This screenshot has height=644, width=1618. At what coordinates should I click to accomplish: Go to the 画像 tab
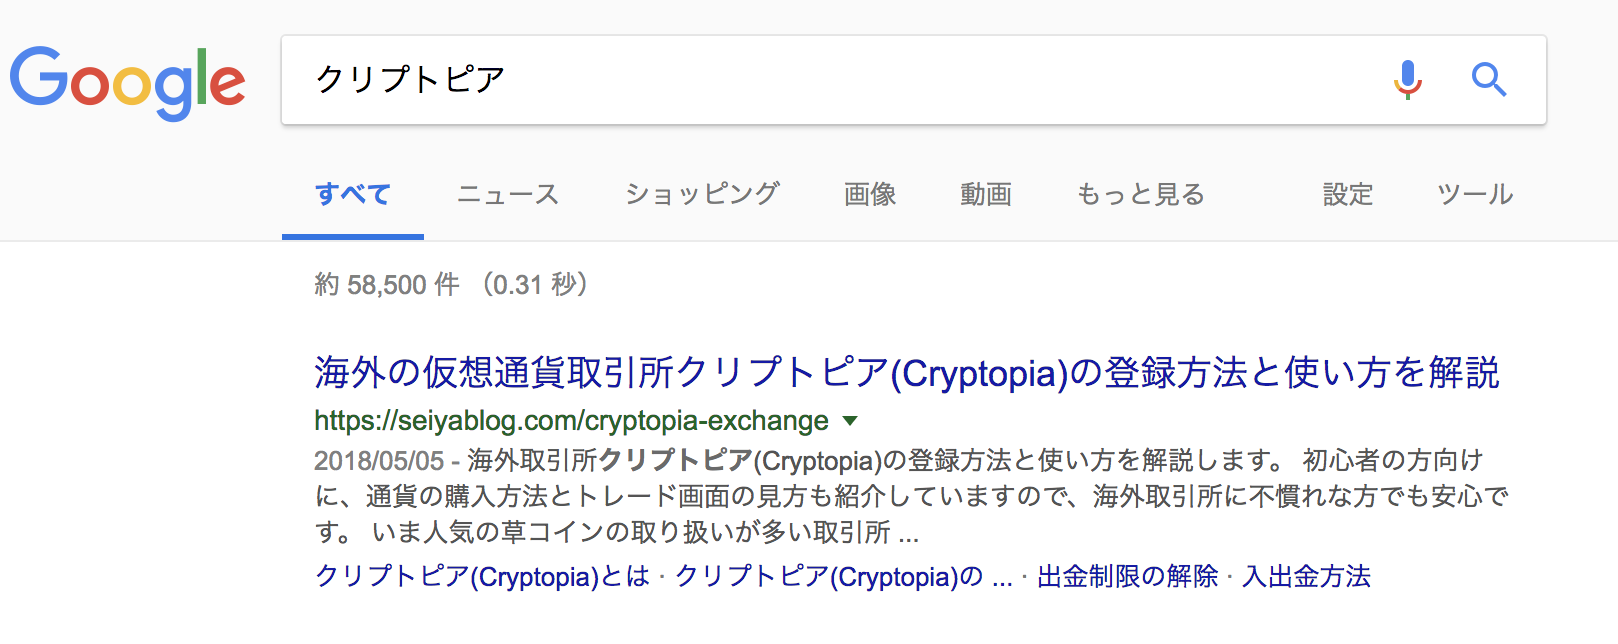(870, 194)
